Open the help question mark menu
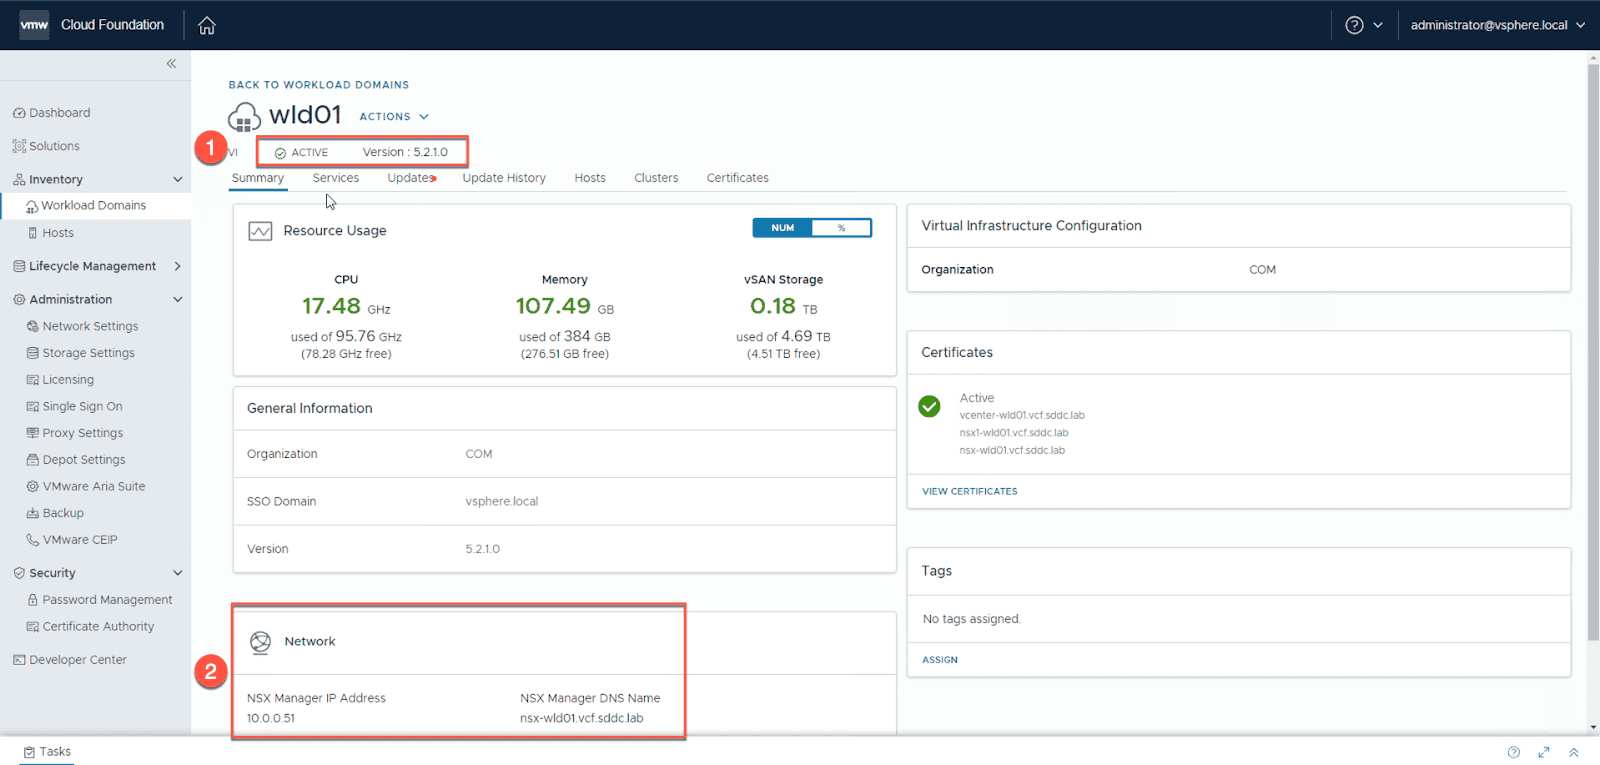Screen dimensions: 1600x765 [1355, 26]
